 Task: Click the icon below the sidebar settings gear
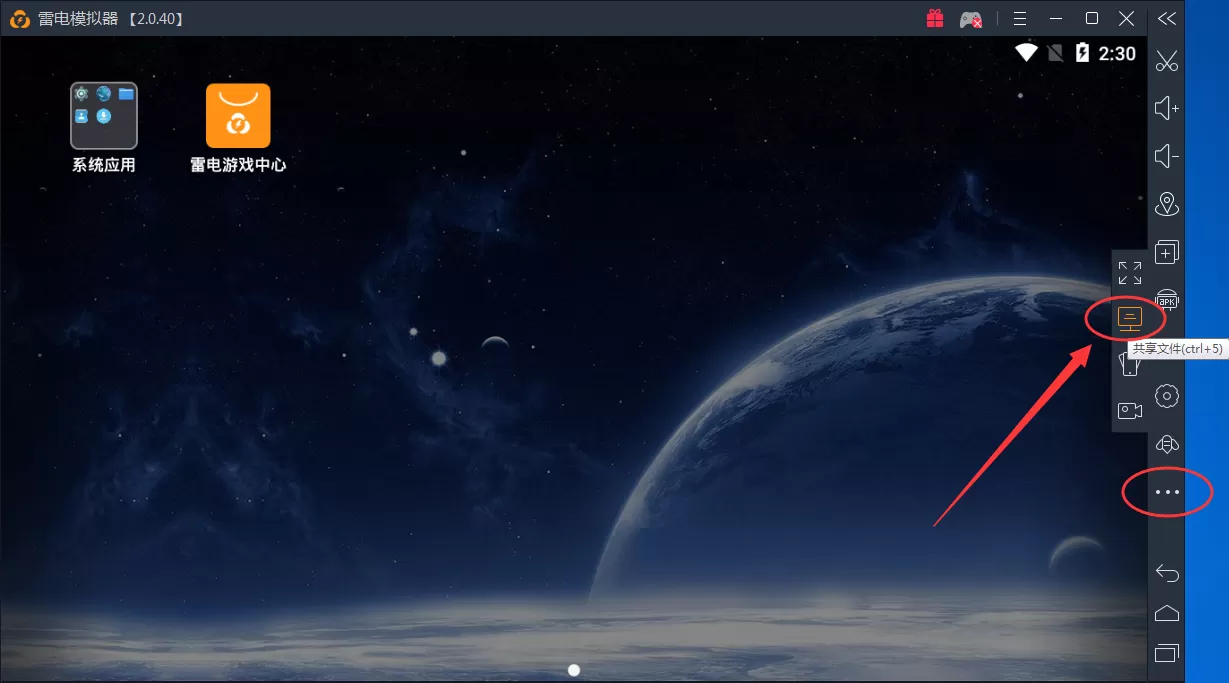[1167, 444]
